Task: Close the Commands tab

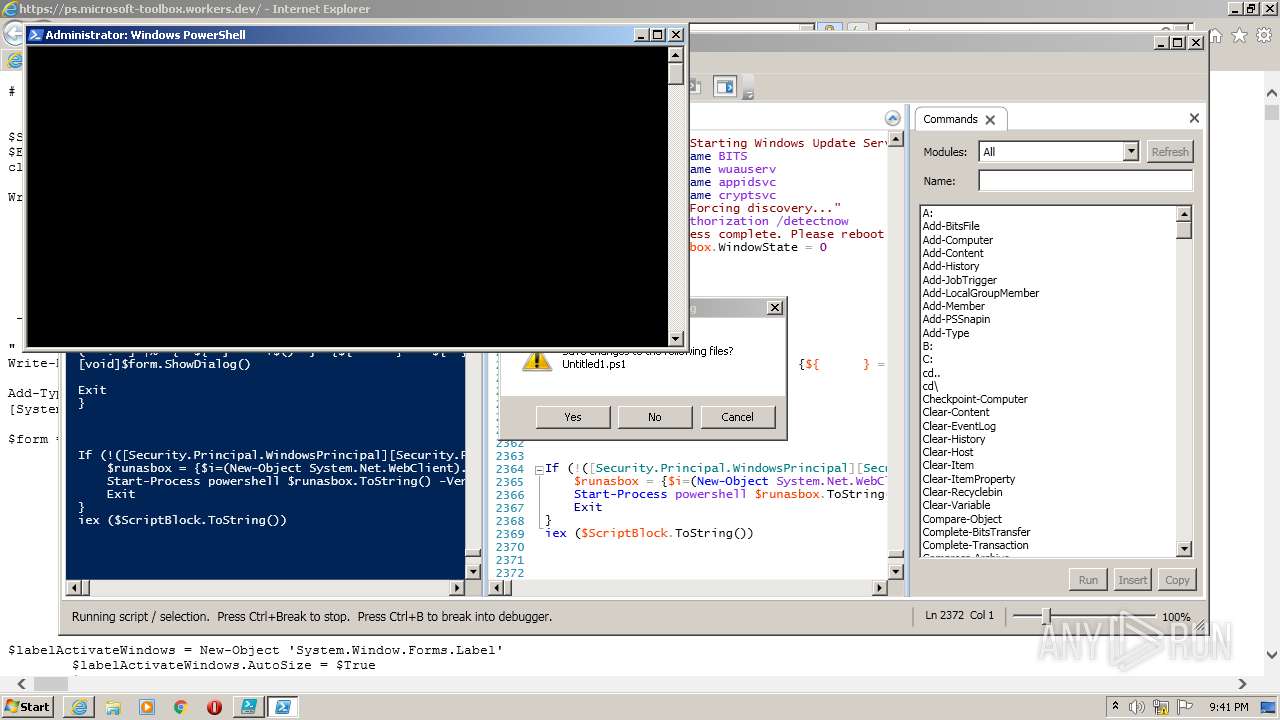Action: pyautogui.click(x=990, y=119)
